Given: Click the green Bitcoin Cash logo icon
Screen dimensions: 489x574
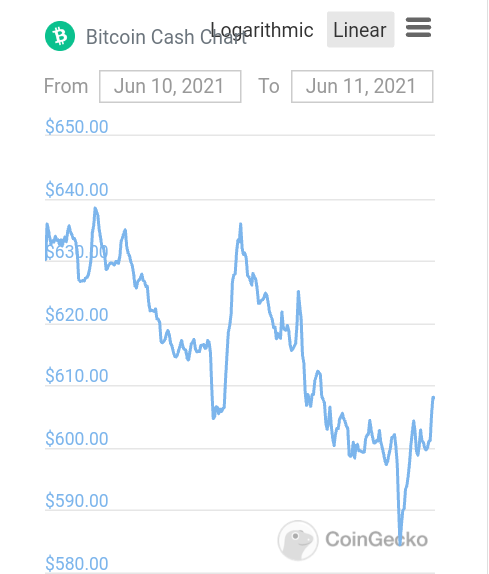Looking at the screenshot, I should (60, 36).
